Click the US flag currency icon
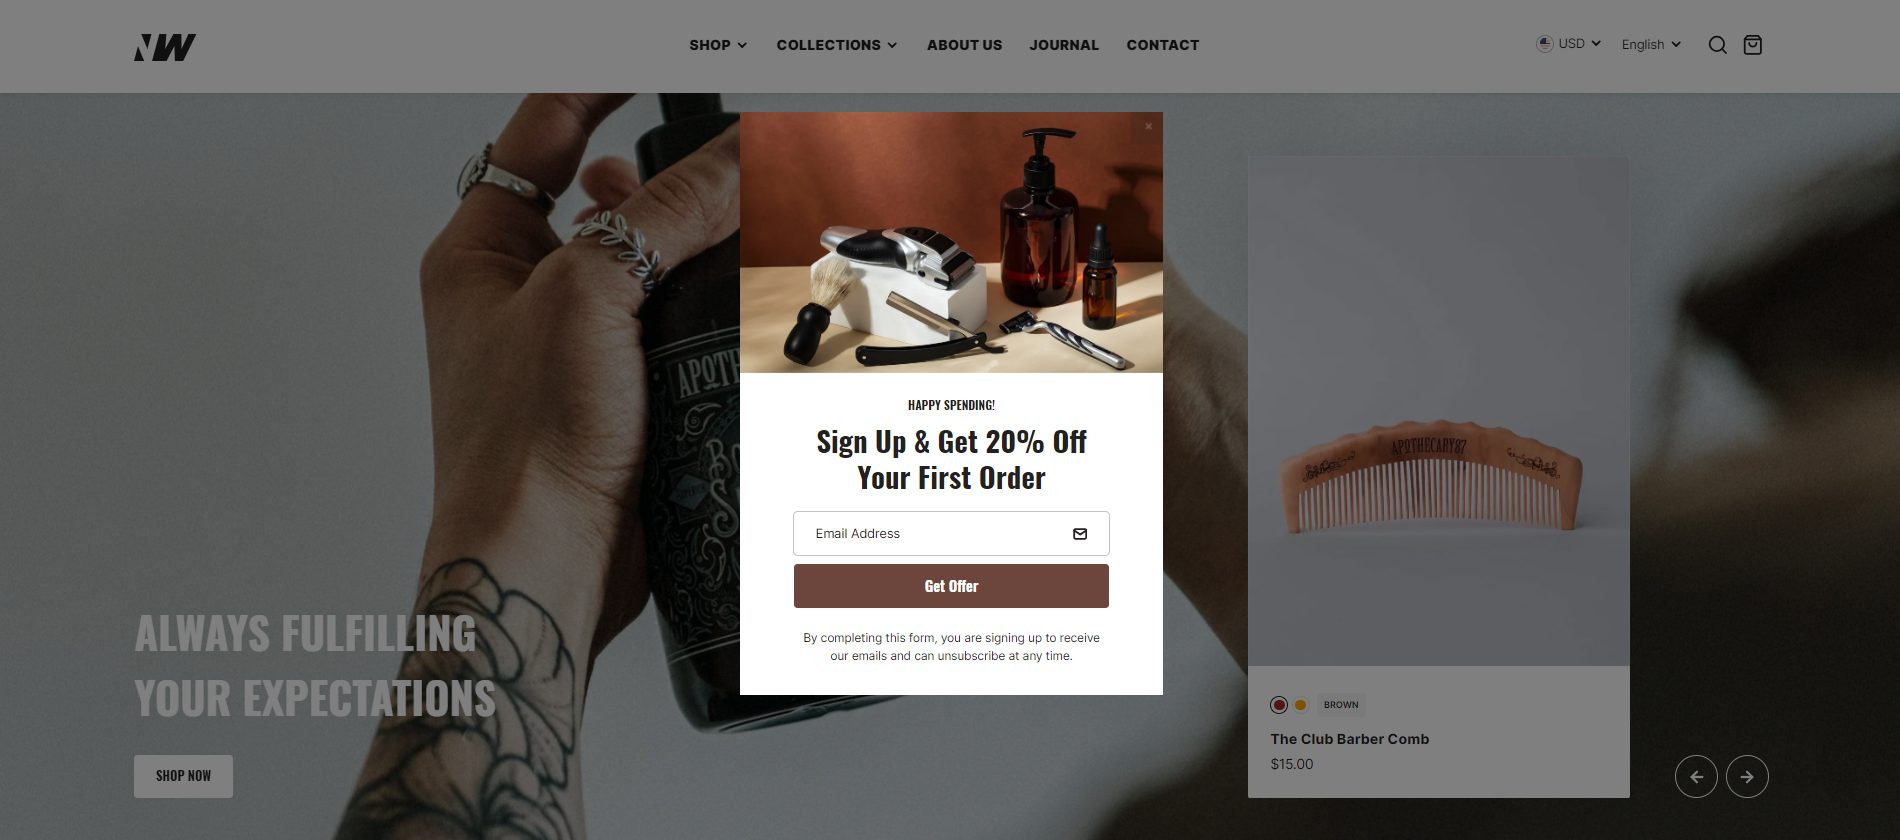This screenshot has width=1900, height=840. (1545, 44)
